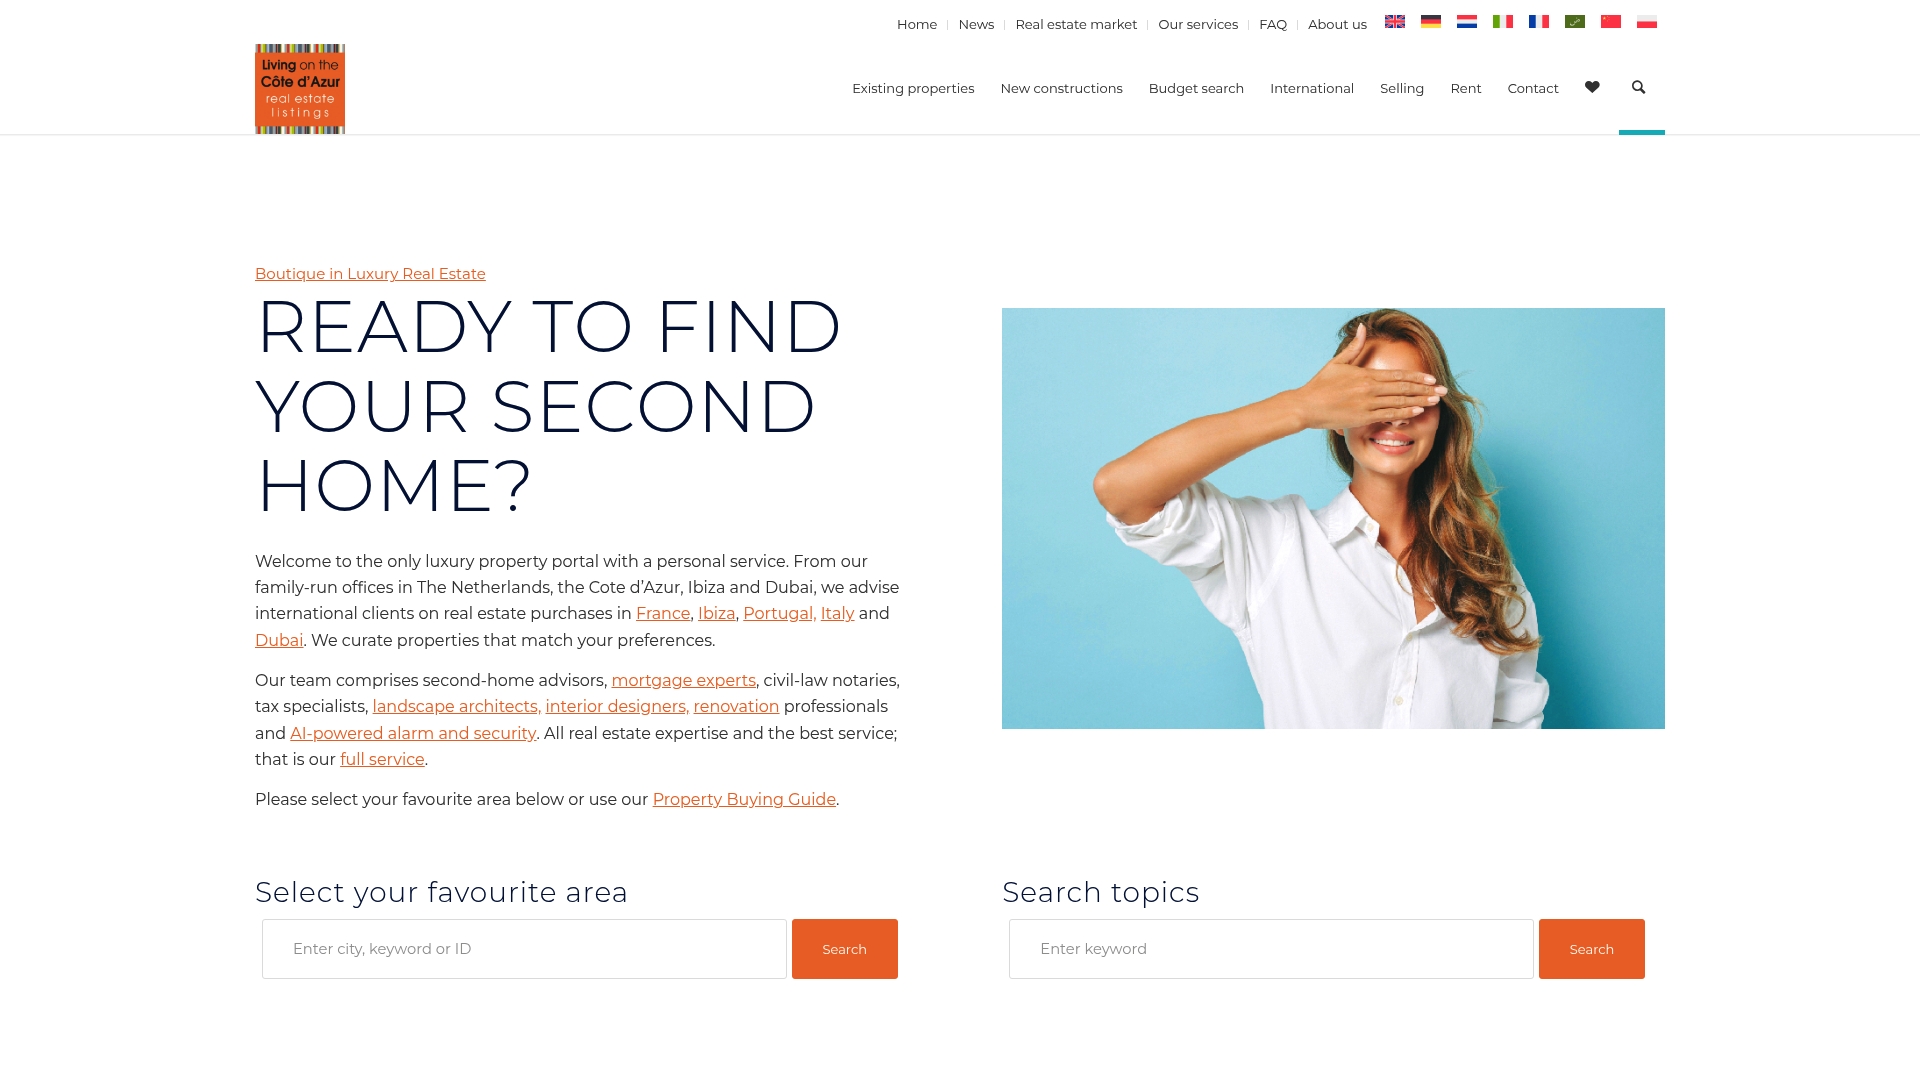Open site search magnifier icon
The height and width of the screenshot is (1080, 1920).
1638,87
